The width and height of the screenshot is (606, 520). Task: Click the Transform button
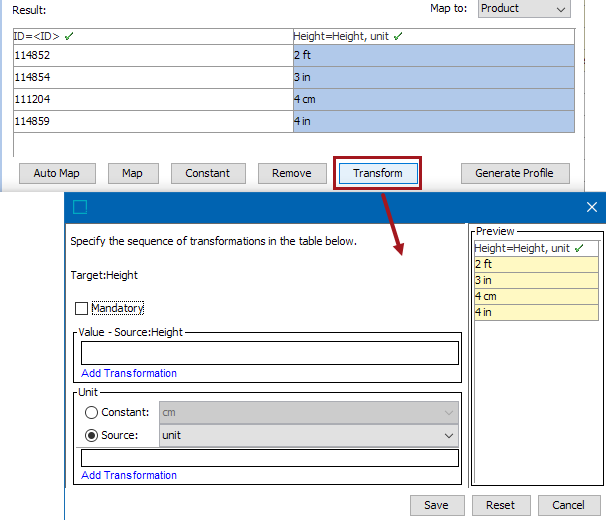(x=378, y=173)
